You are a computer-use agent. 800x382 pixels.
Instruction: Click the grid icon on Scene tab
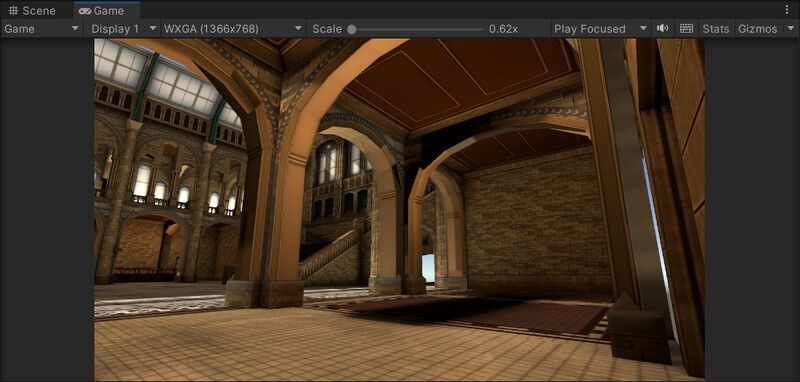pos(13,11)
